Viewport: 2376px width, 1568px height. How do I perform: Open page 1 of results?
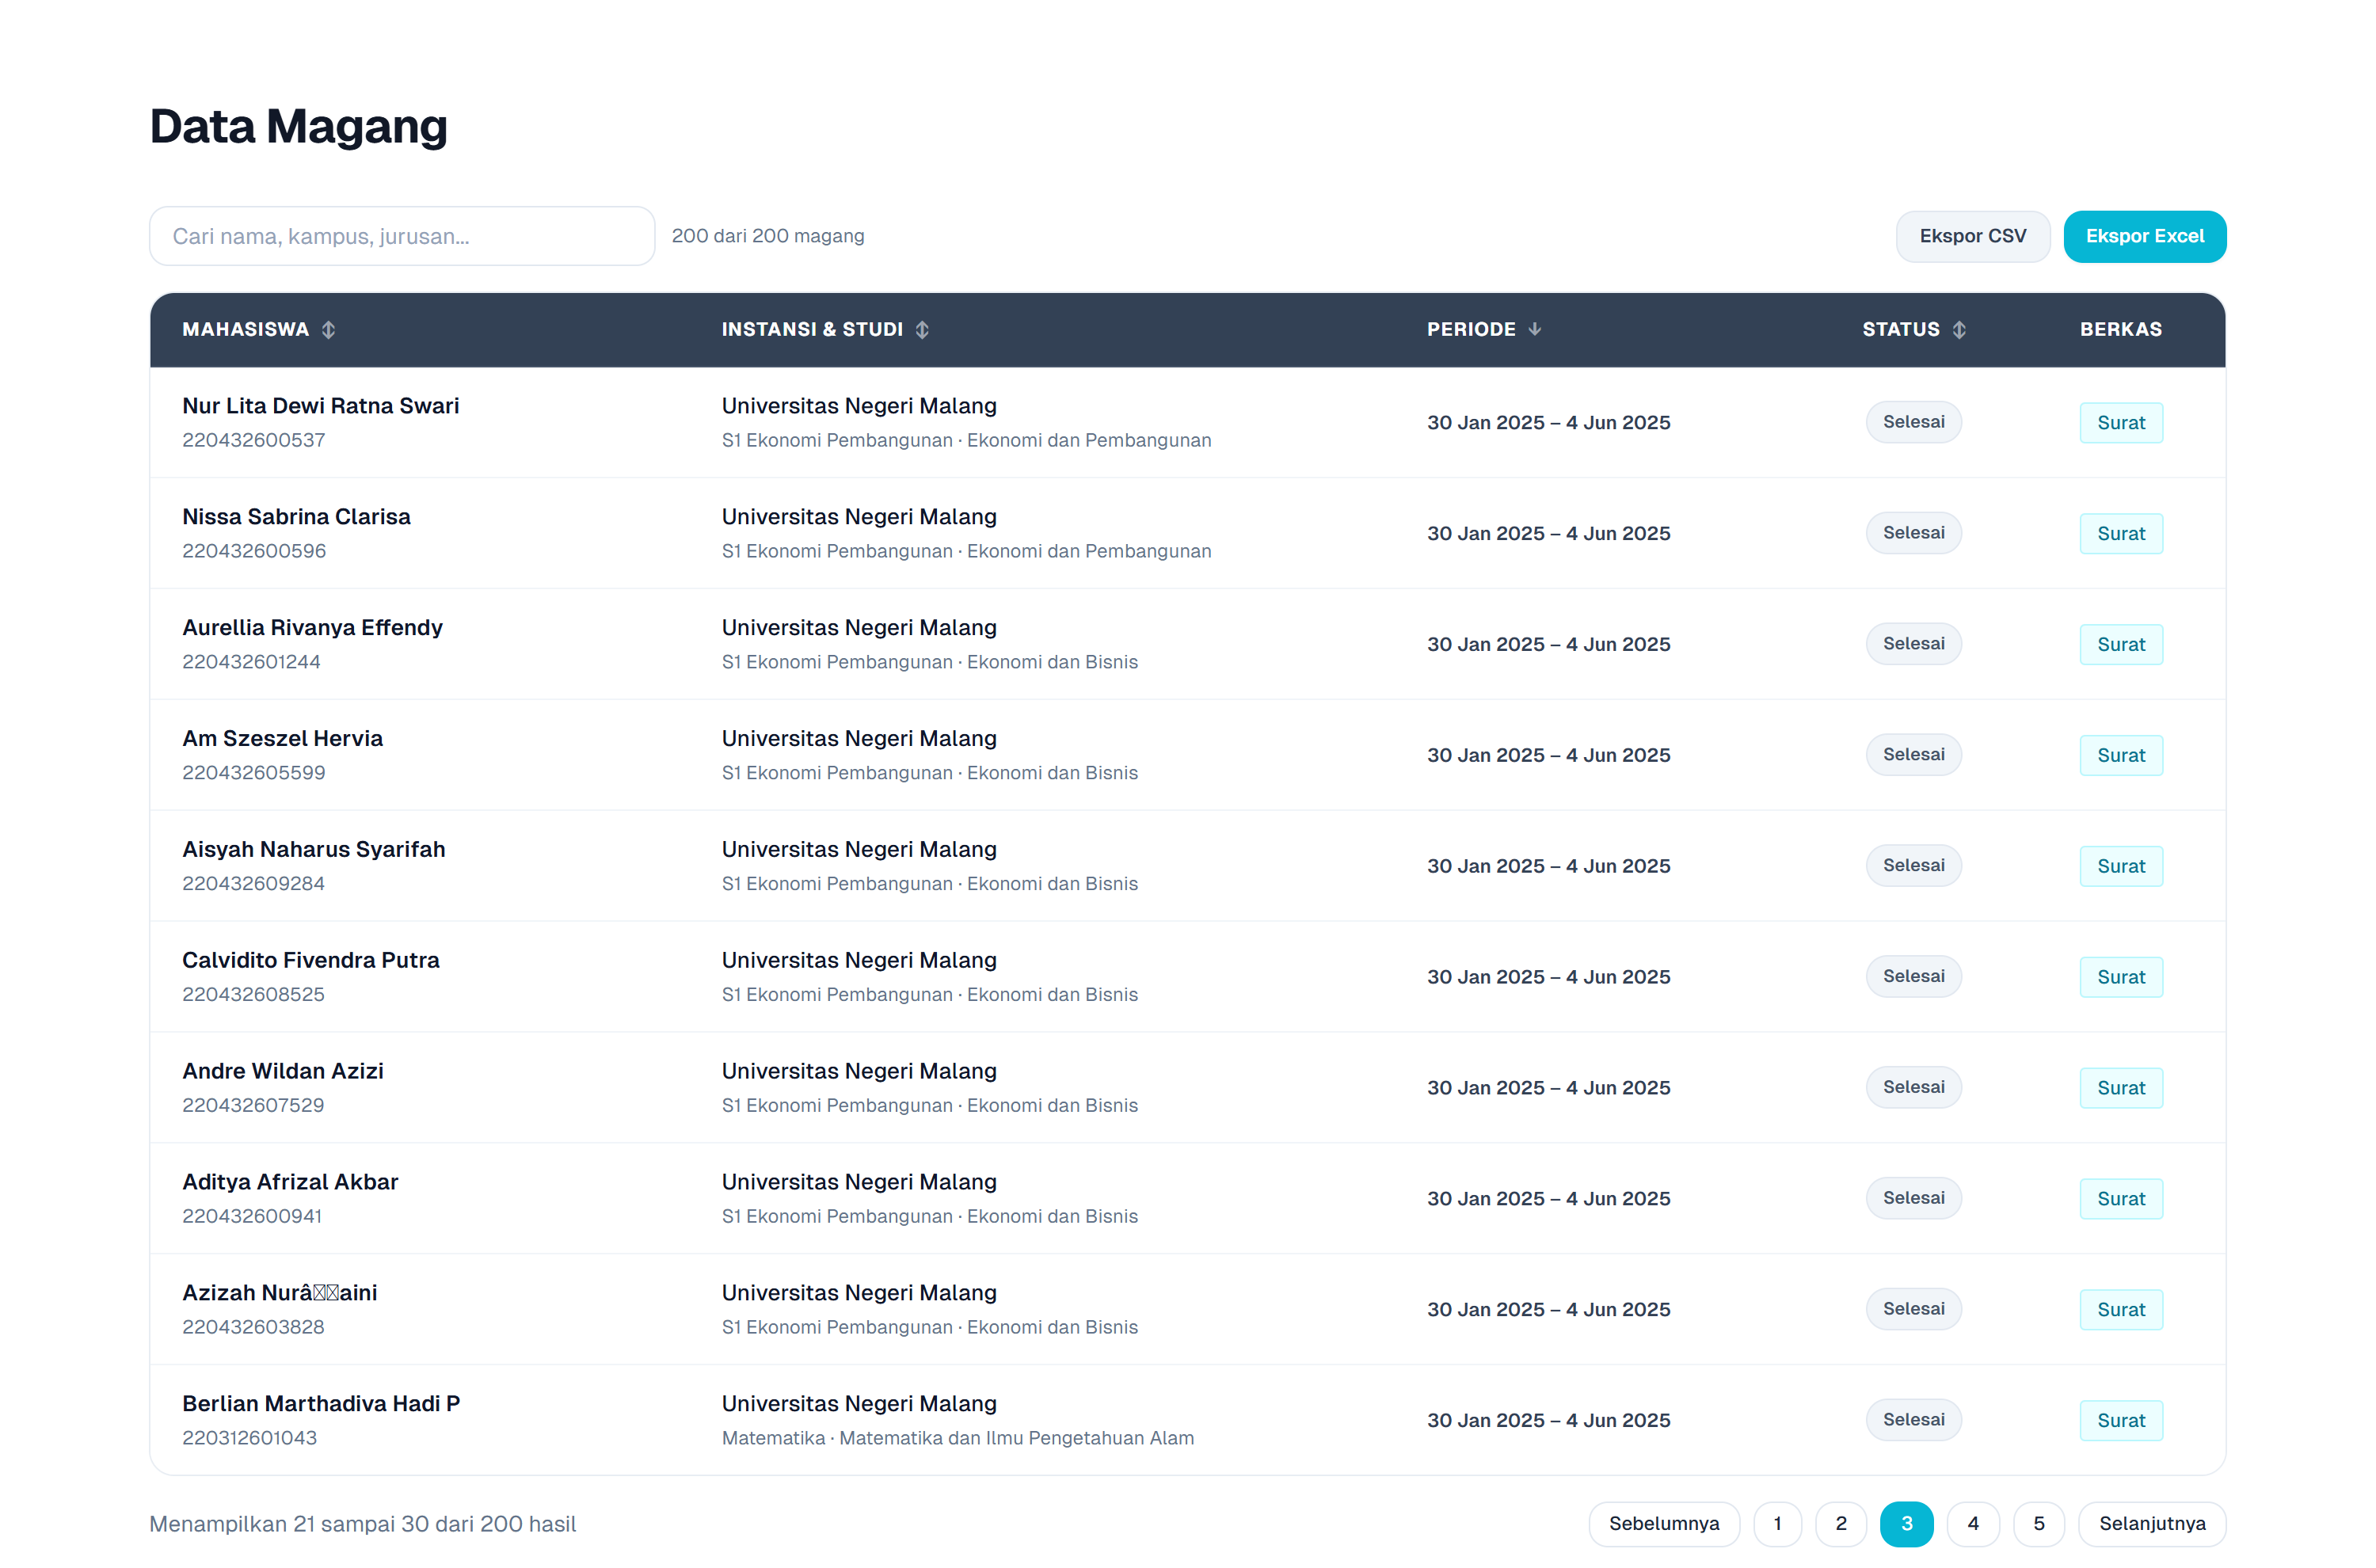[x=1777, y=1523]
